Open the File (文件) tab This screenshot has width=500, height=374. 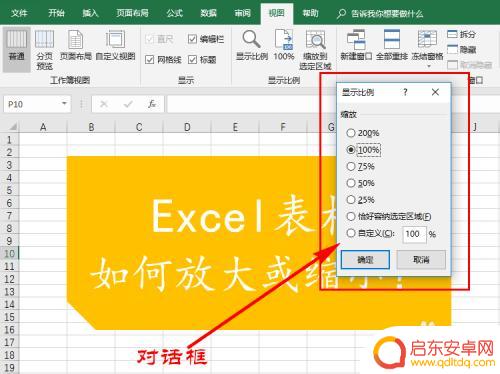pyautogui.click(x=19, y=13)
